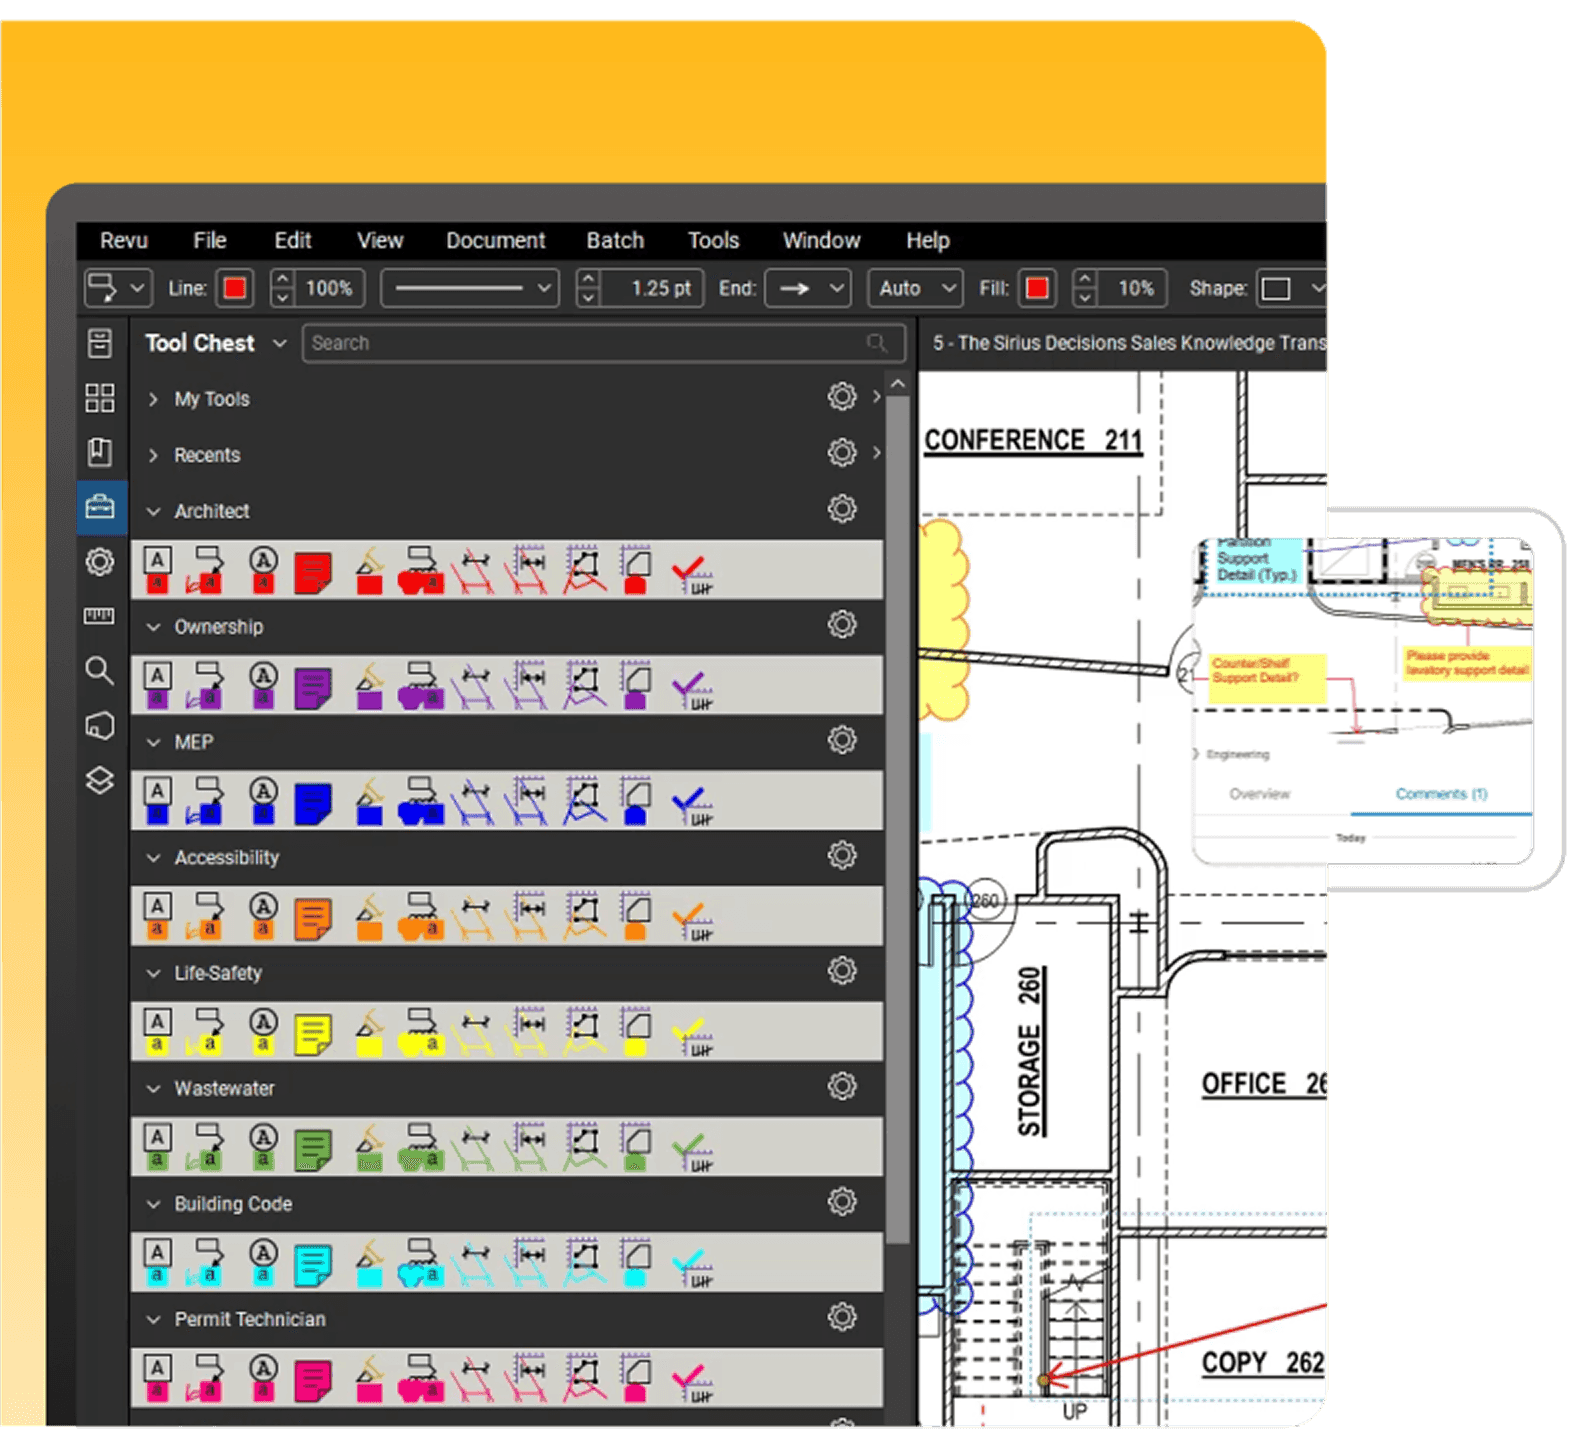1580x1446 pixels.
Task: Expand the My Tools section
Action: [x=154, y=399]
